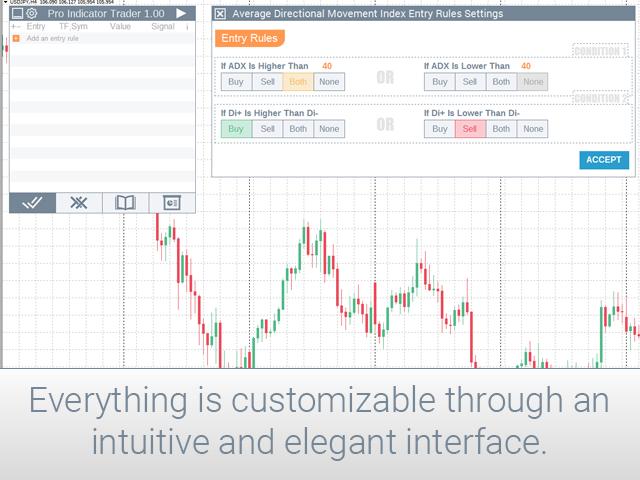The width and height of the screenshot is (640, 480).
Task: Click the Entry column header
Action: (36, 27)
